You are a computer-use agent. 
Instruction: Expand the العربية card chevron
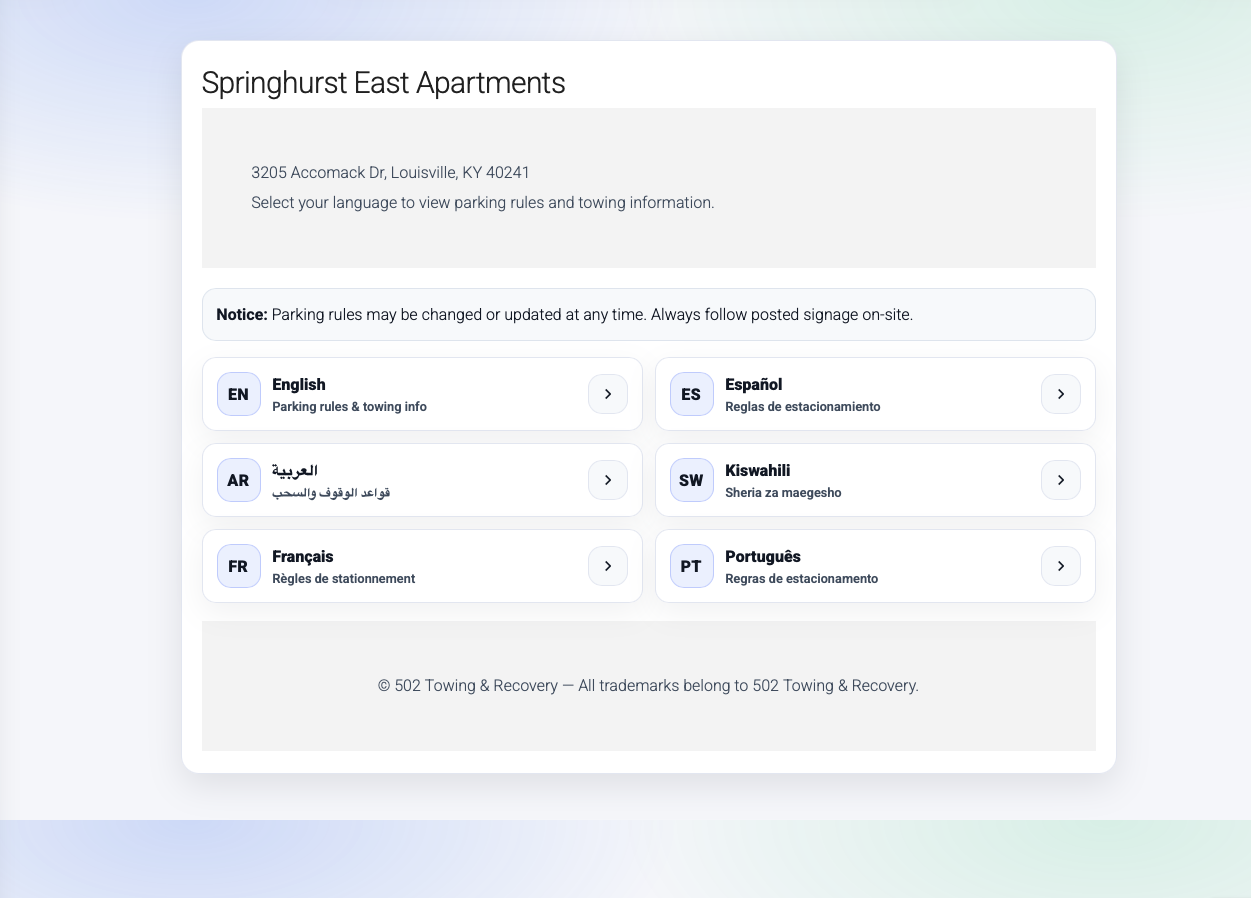click(x=607, y=480)
